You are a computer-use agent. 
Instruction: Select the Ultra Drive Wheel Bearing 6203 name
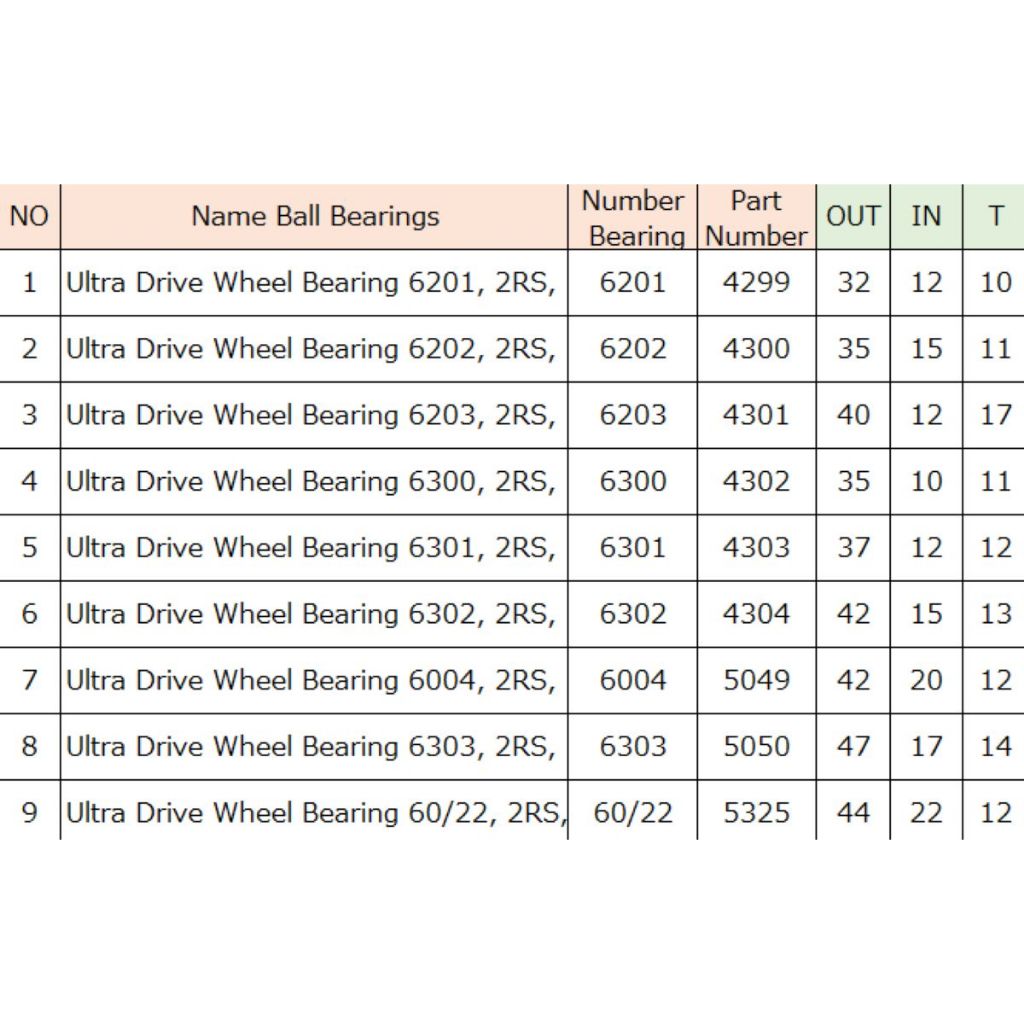coord(311,415)
